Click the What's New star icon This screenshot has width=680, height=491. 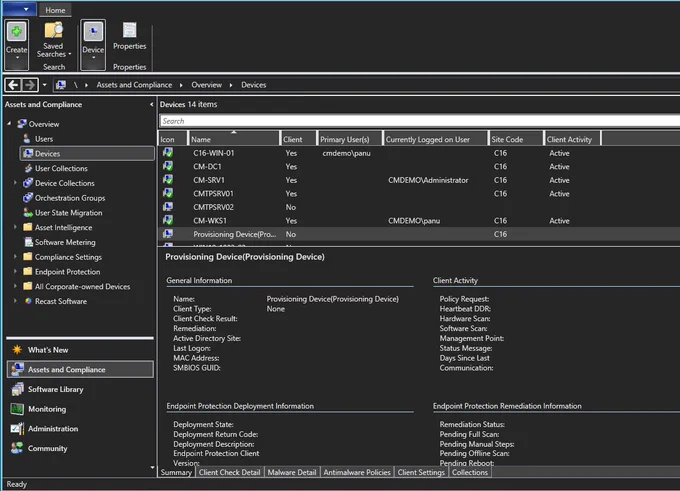[17, 350]
